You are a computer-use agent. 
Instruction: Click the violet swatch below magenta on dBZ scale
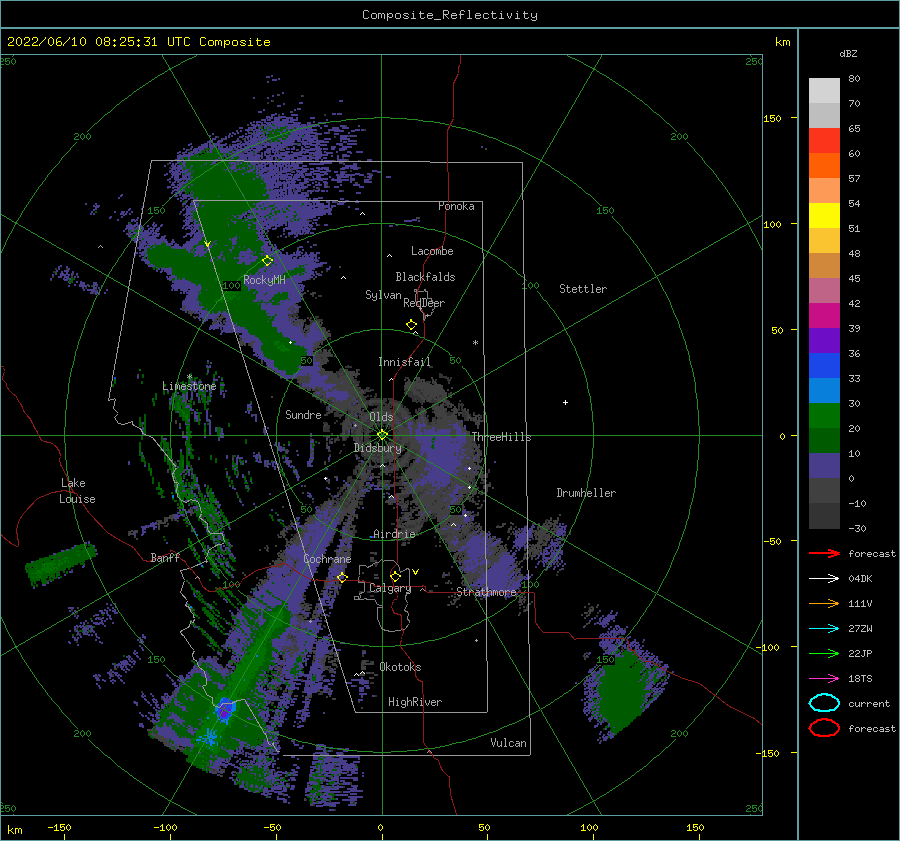824,341
